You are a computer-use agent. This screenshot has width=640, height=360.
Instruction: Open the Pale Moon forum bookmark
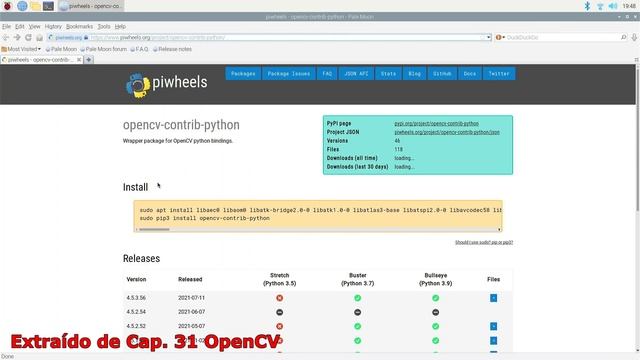(x=103, y=49)
